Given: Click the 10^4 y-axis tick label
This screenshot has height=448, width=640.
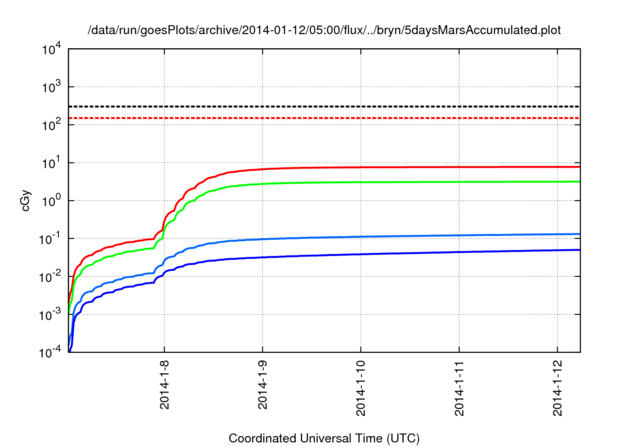Looking at the screenshot, I should click(52, 49).
